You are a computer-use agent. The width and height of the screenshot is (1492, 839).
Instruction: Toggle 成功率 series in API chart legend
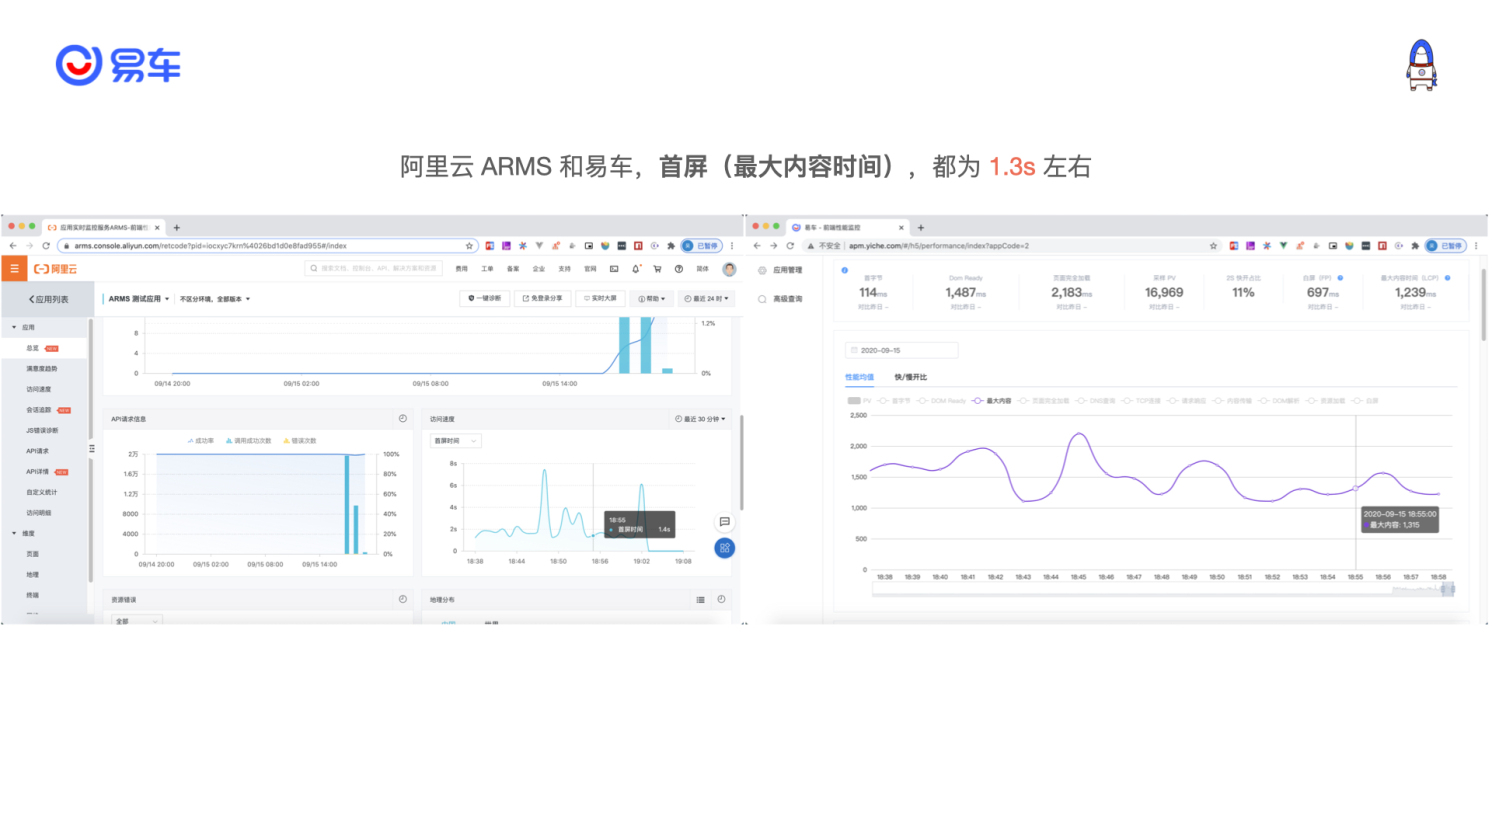pos(201,441)
